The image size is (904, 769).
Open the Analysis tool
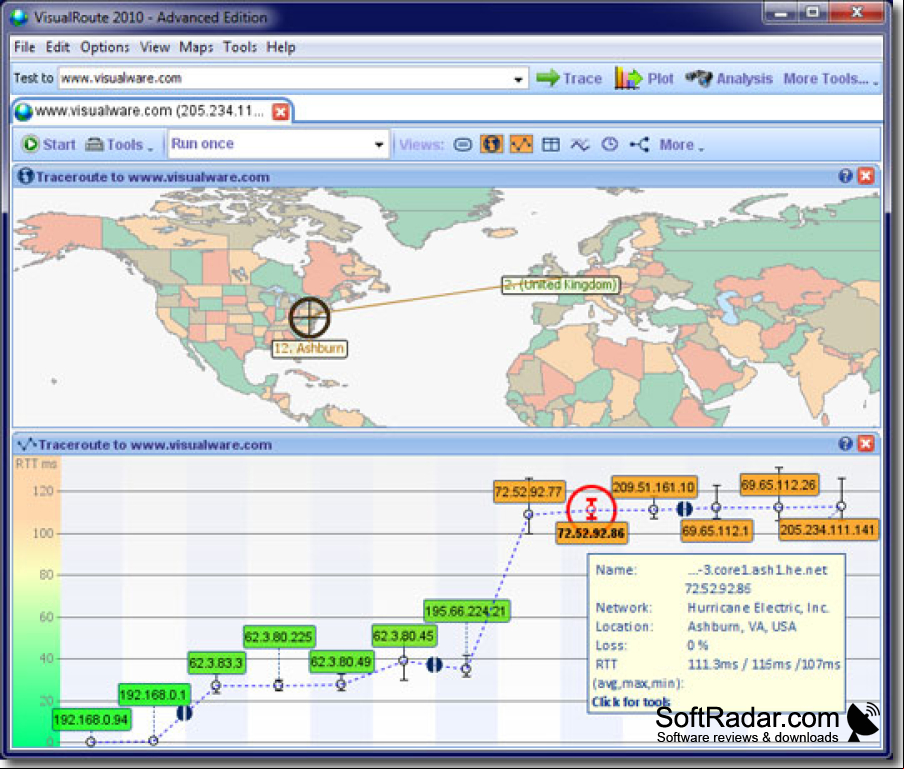point(729,78)
